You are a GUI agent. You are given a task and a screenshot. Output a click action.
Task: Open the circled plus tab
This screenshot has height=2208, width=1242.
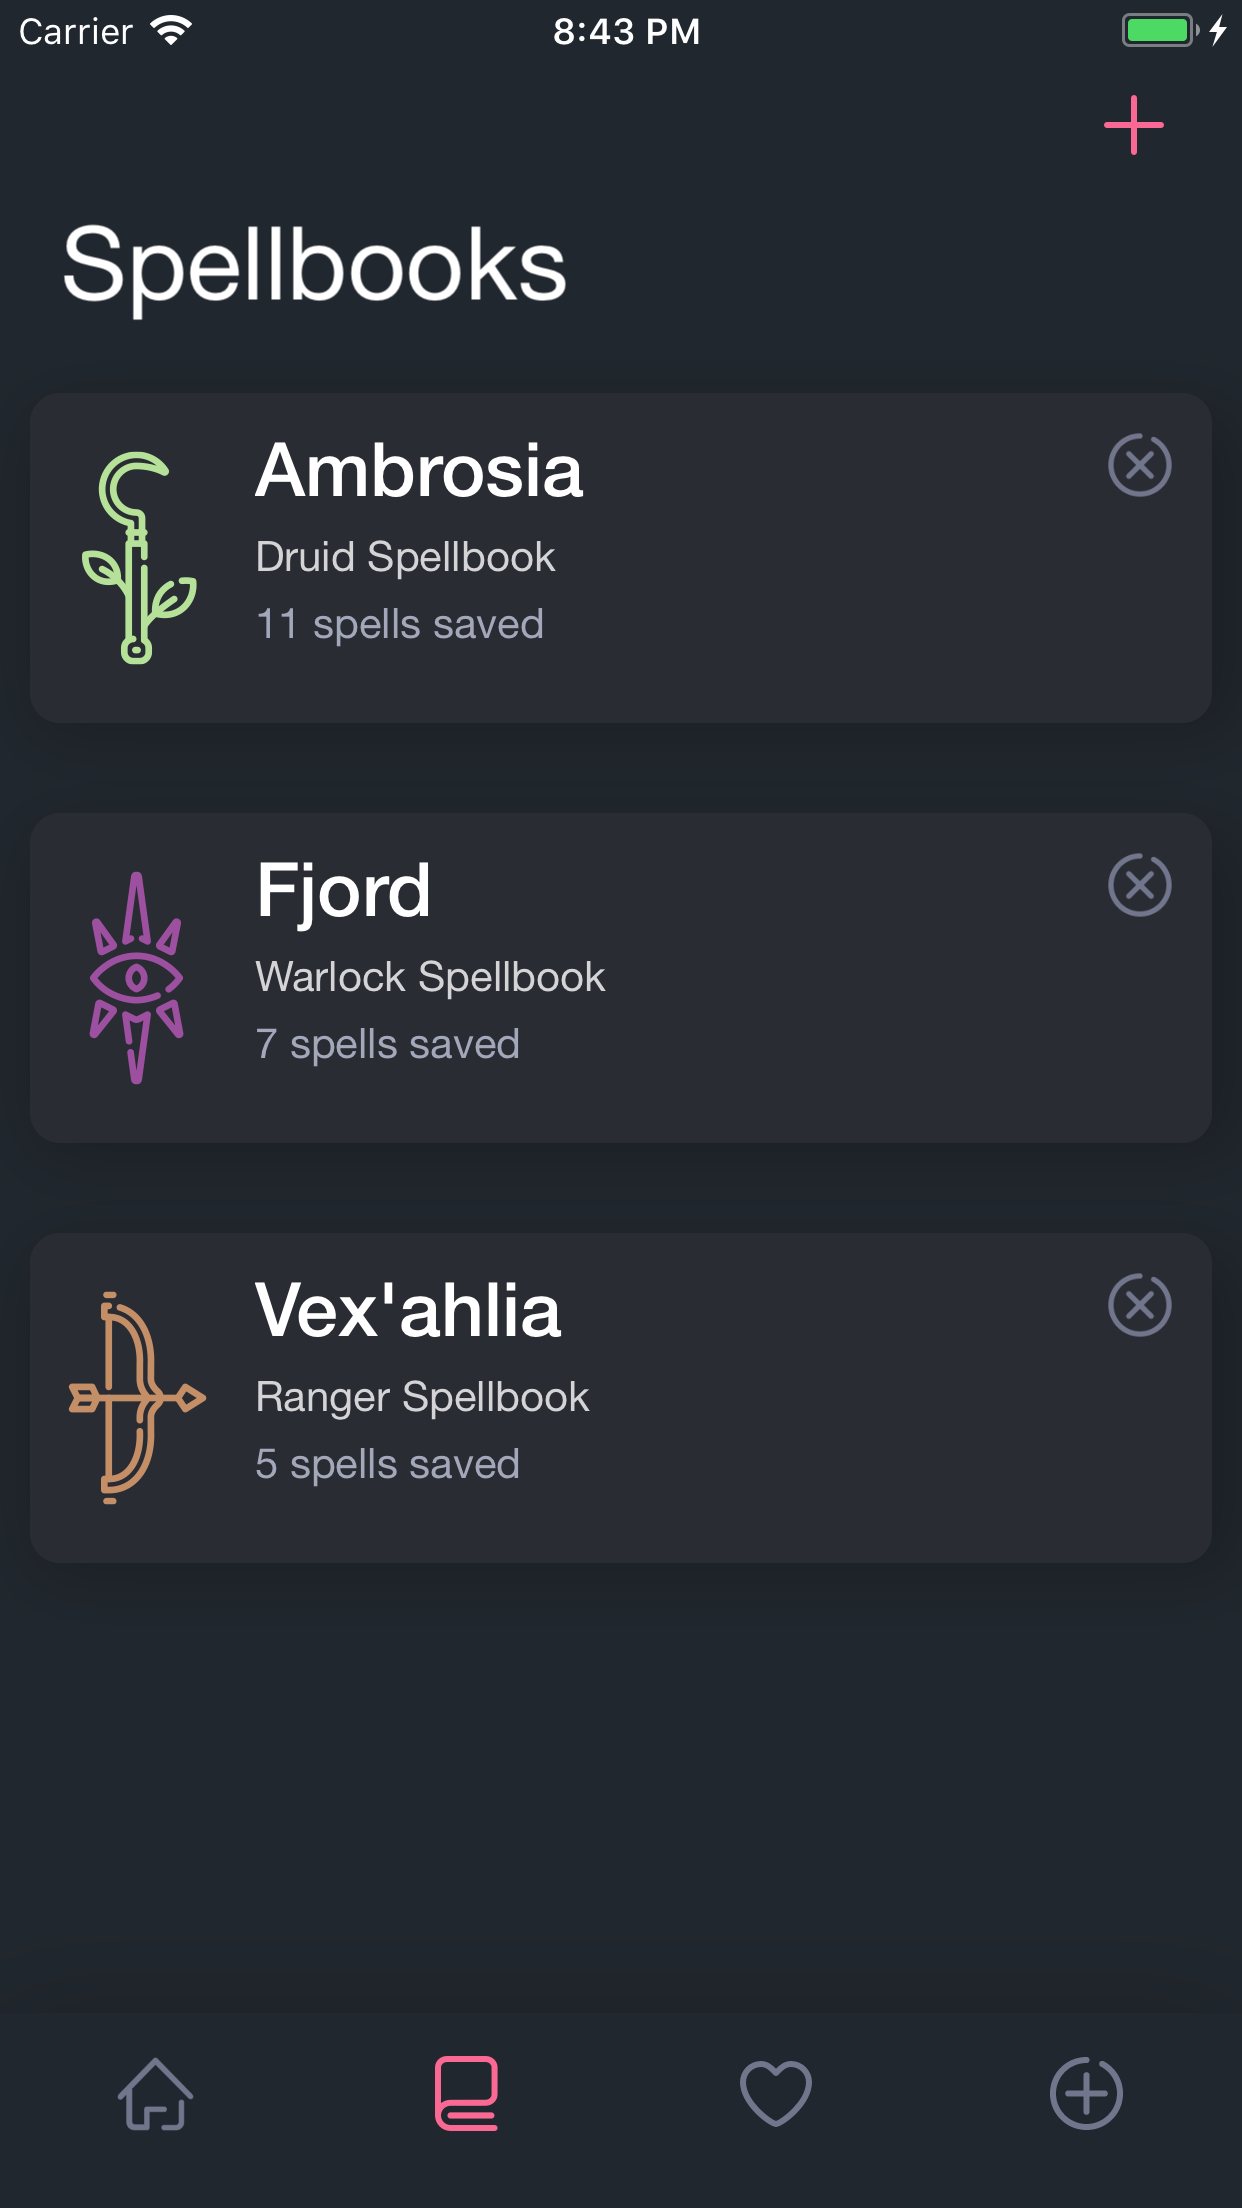(x=1086, y=2093)
